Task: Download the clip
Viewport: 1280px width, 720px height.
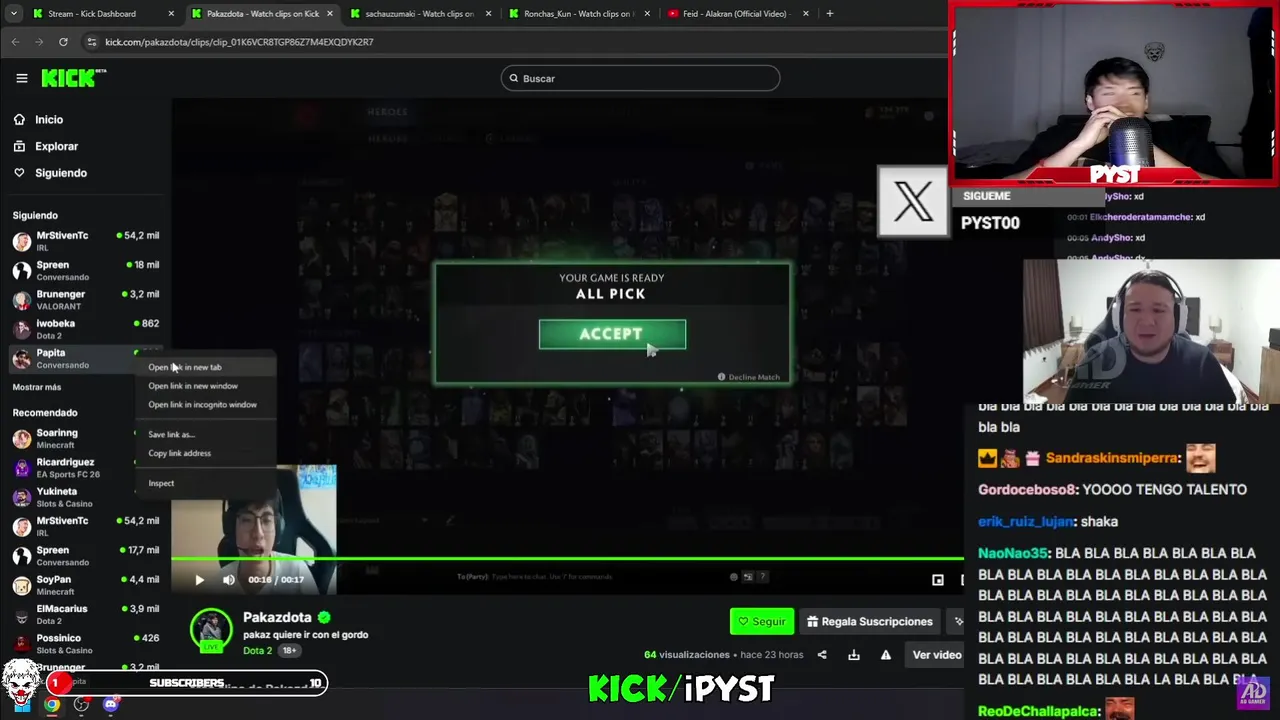Action: tap(854, 655)
